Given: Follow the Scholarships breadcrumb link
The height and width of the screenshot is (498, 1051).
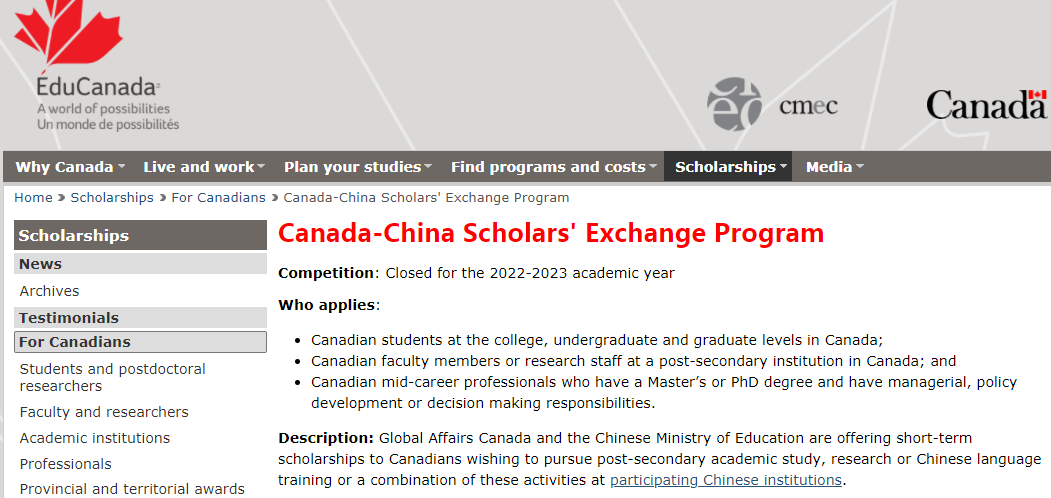Looking at the screenshot, I should (112, 198).
